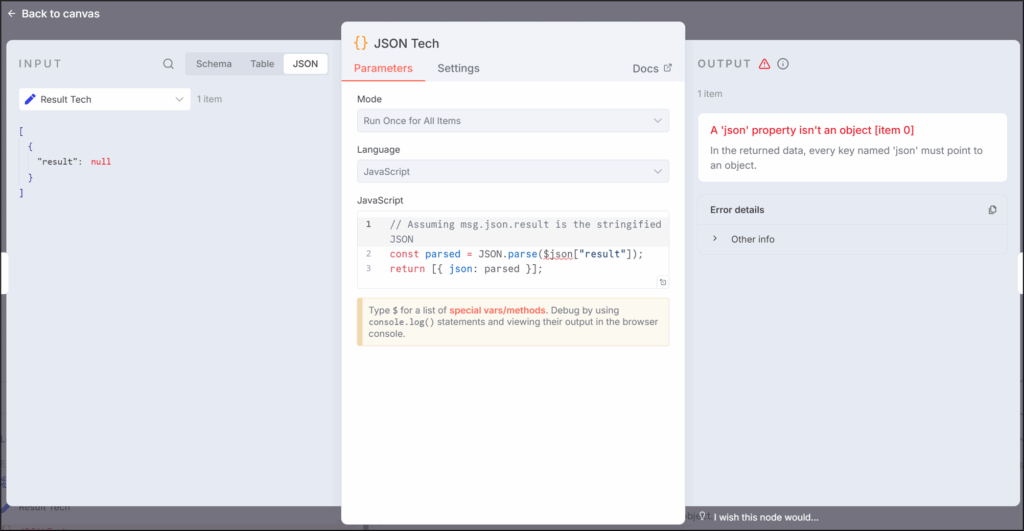
Task: Click the lightbulb icon by I wish this node would
Action: [x=703, y=516]
